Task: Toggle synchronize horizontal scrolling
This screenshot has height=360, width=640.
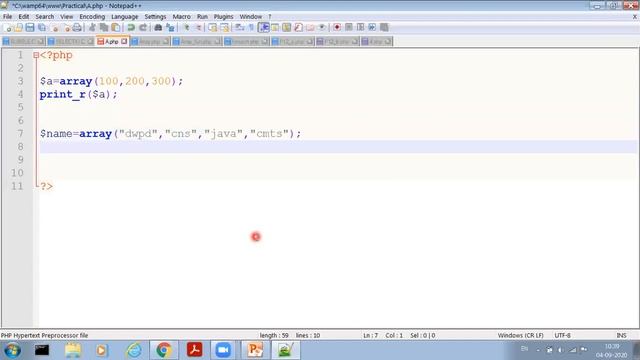Action: [224, 27]
